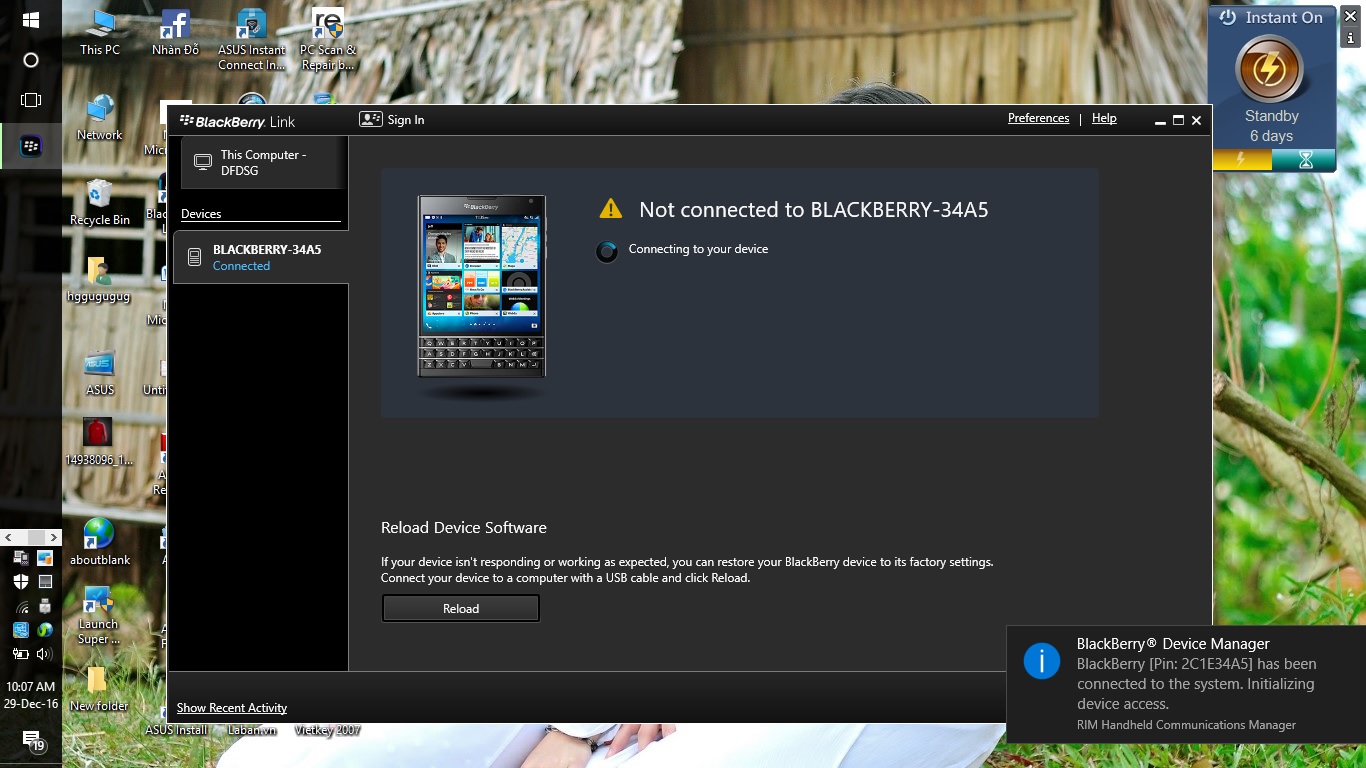The width and height of the screenshot is (1366, 768).
Task: Open This PC desktop icon
Action: tap(99, 33)
